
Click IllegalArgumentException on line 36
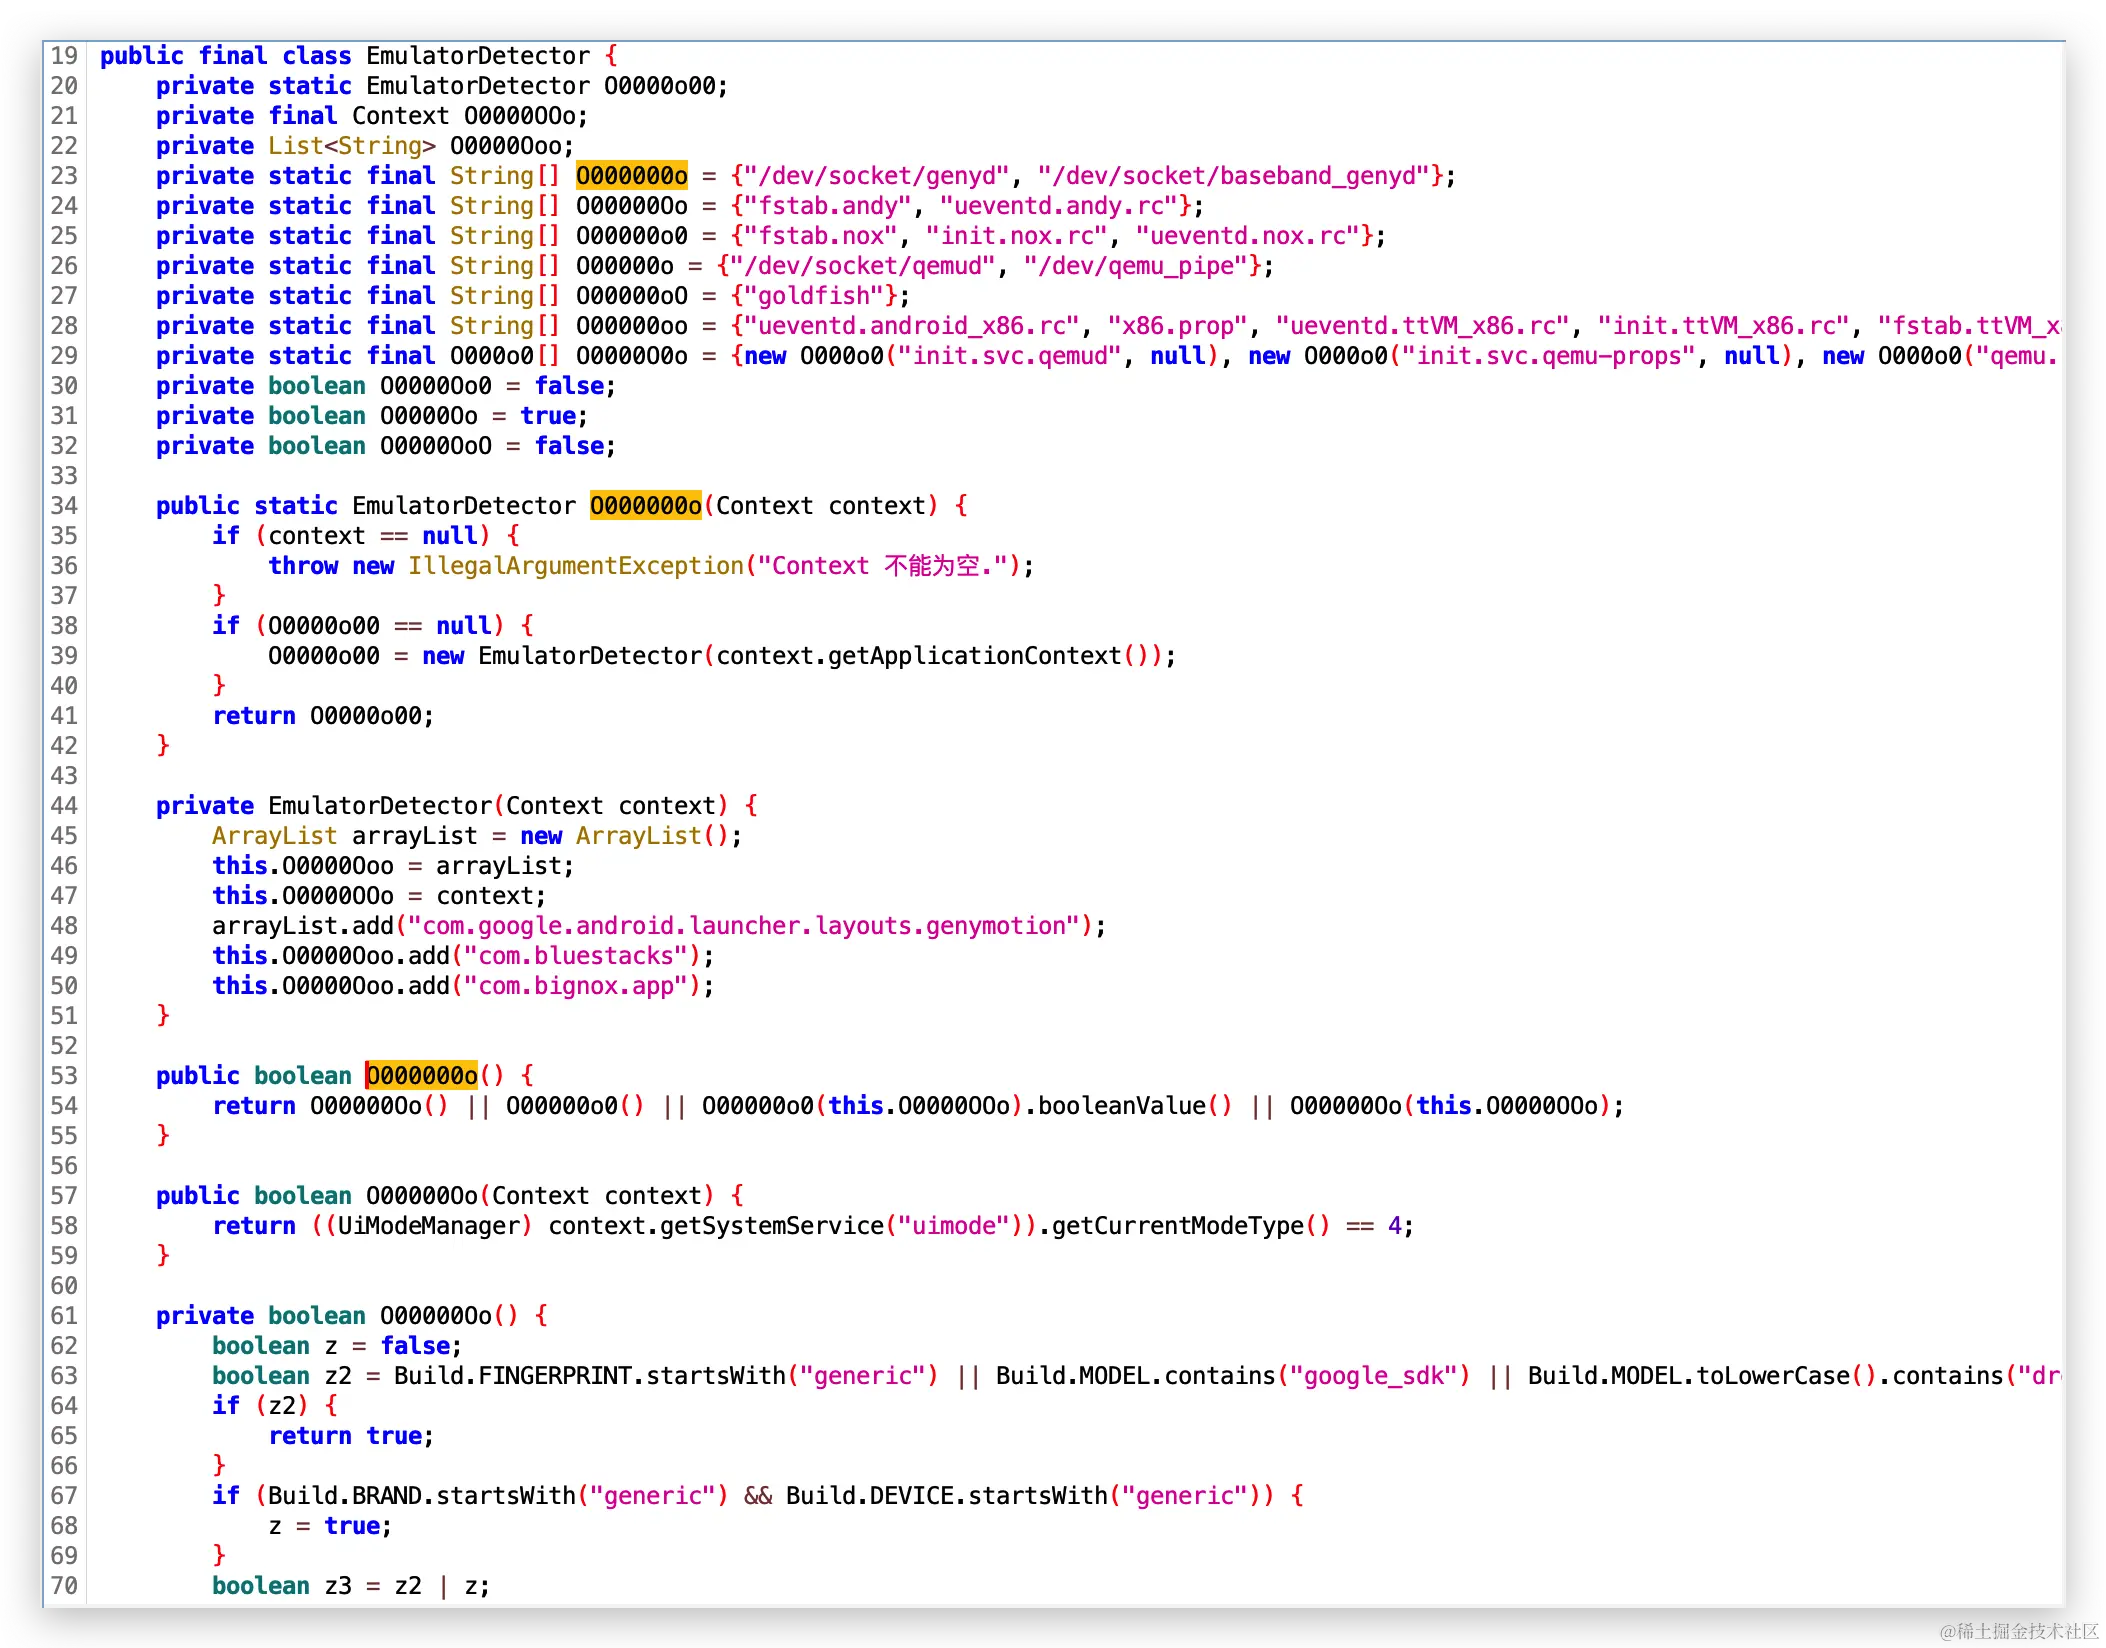pyautogui.click(x=576, y=566)
